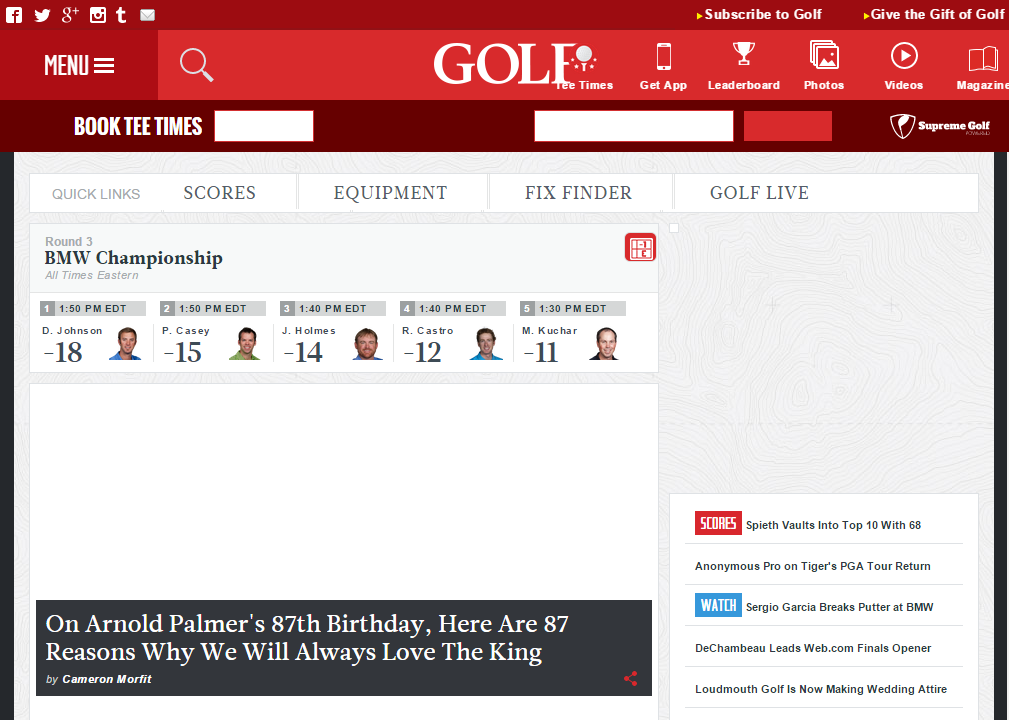This screenshot has width=1009, height=720.
Task: Click the red SCORES tag badge
Action: [x=718, y=523]
